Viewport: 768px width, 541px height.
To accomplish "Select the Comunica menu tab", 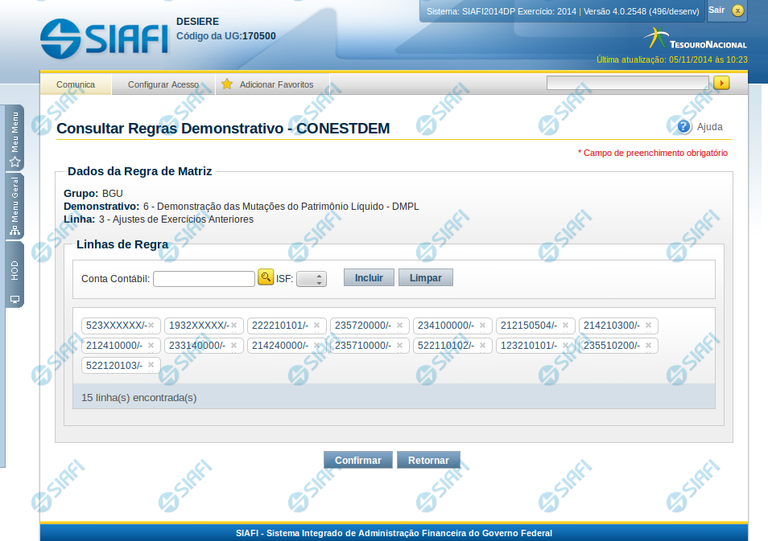I will coord(75,84).
